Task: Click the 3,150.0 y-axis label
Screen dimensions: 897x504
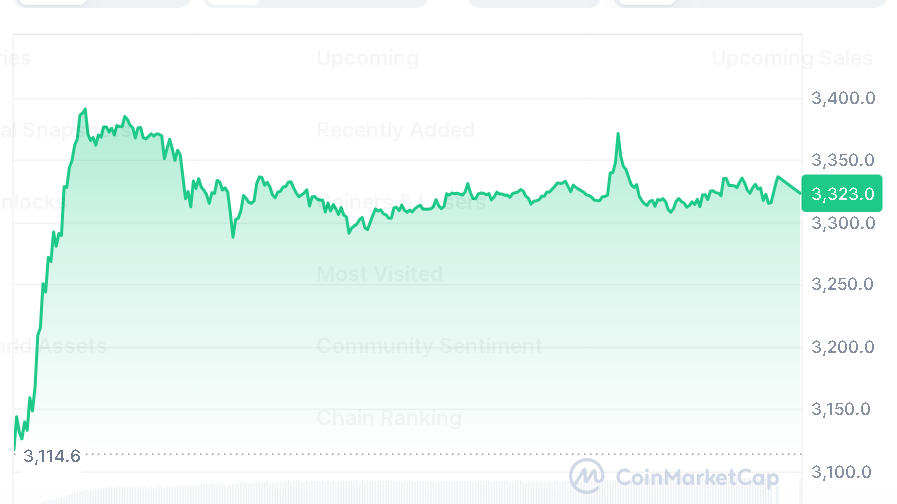Action: [843, 409]
